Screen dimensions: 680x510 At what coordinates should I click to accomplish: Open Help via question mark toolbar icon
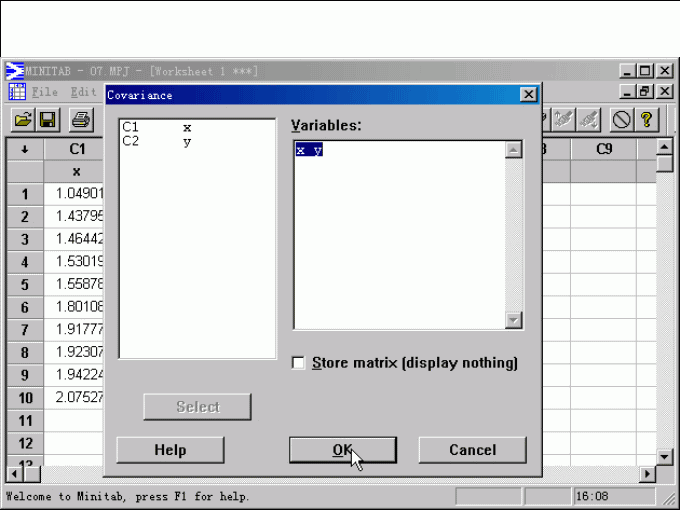pyautogui.click(x=647, y=120)
